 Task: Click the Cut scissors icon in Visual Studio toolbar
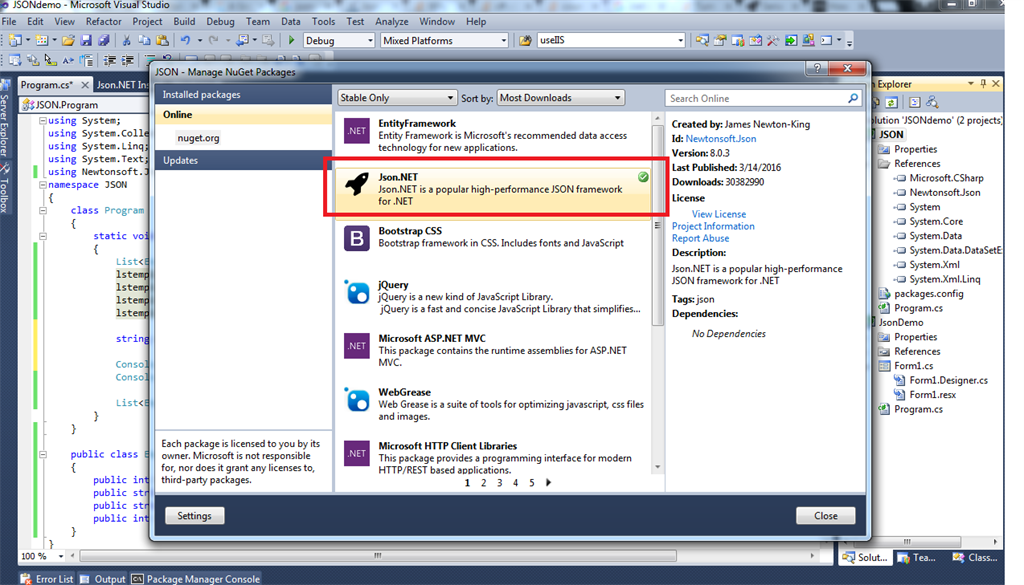127,40
